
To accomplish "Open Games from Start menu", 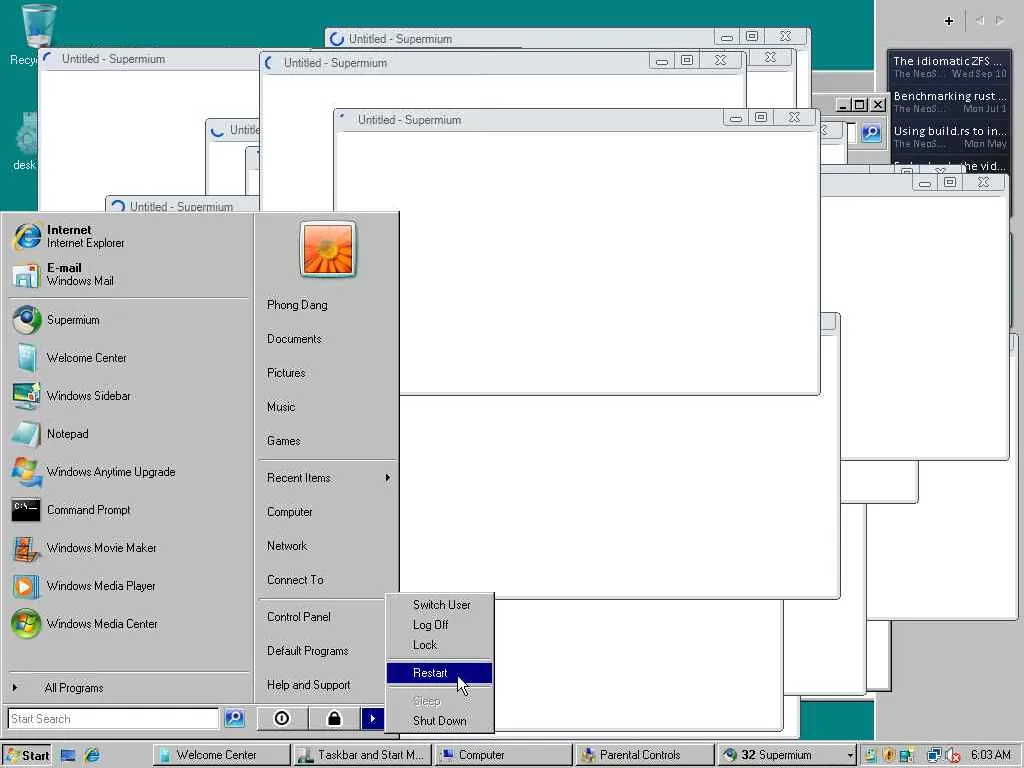I will point(328,441).
